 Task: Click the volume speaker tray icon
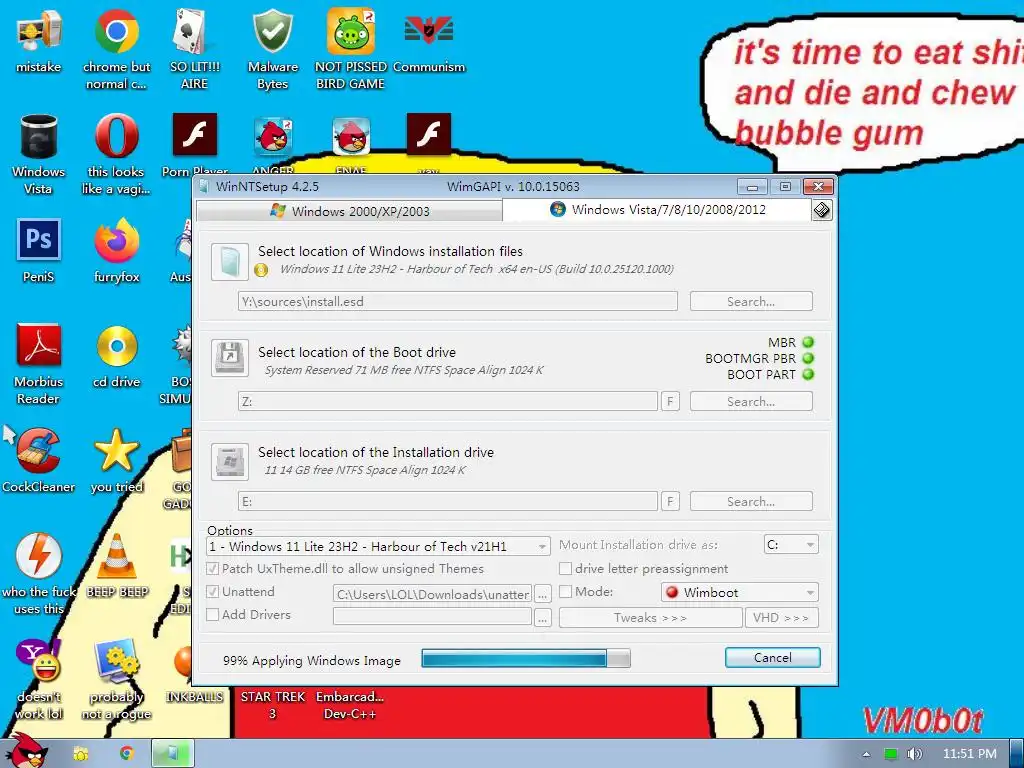(915, 754)
